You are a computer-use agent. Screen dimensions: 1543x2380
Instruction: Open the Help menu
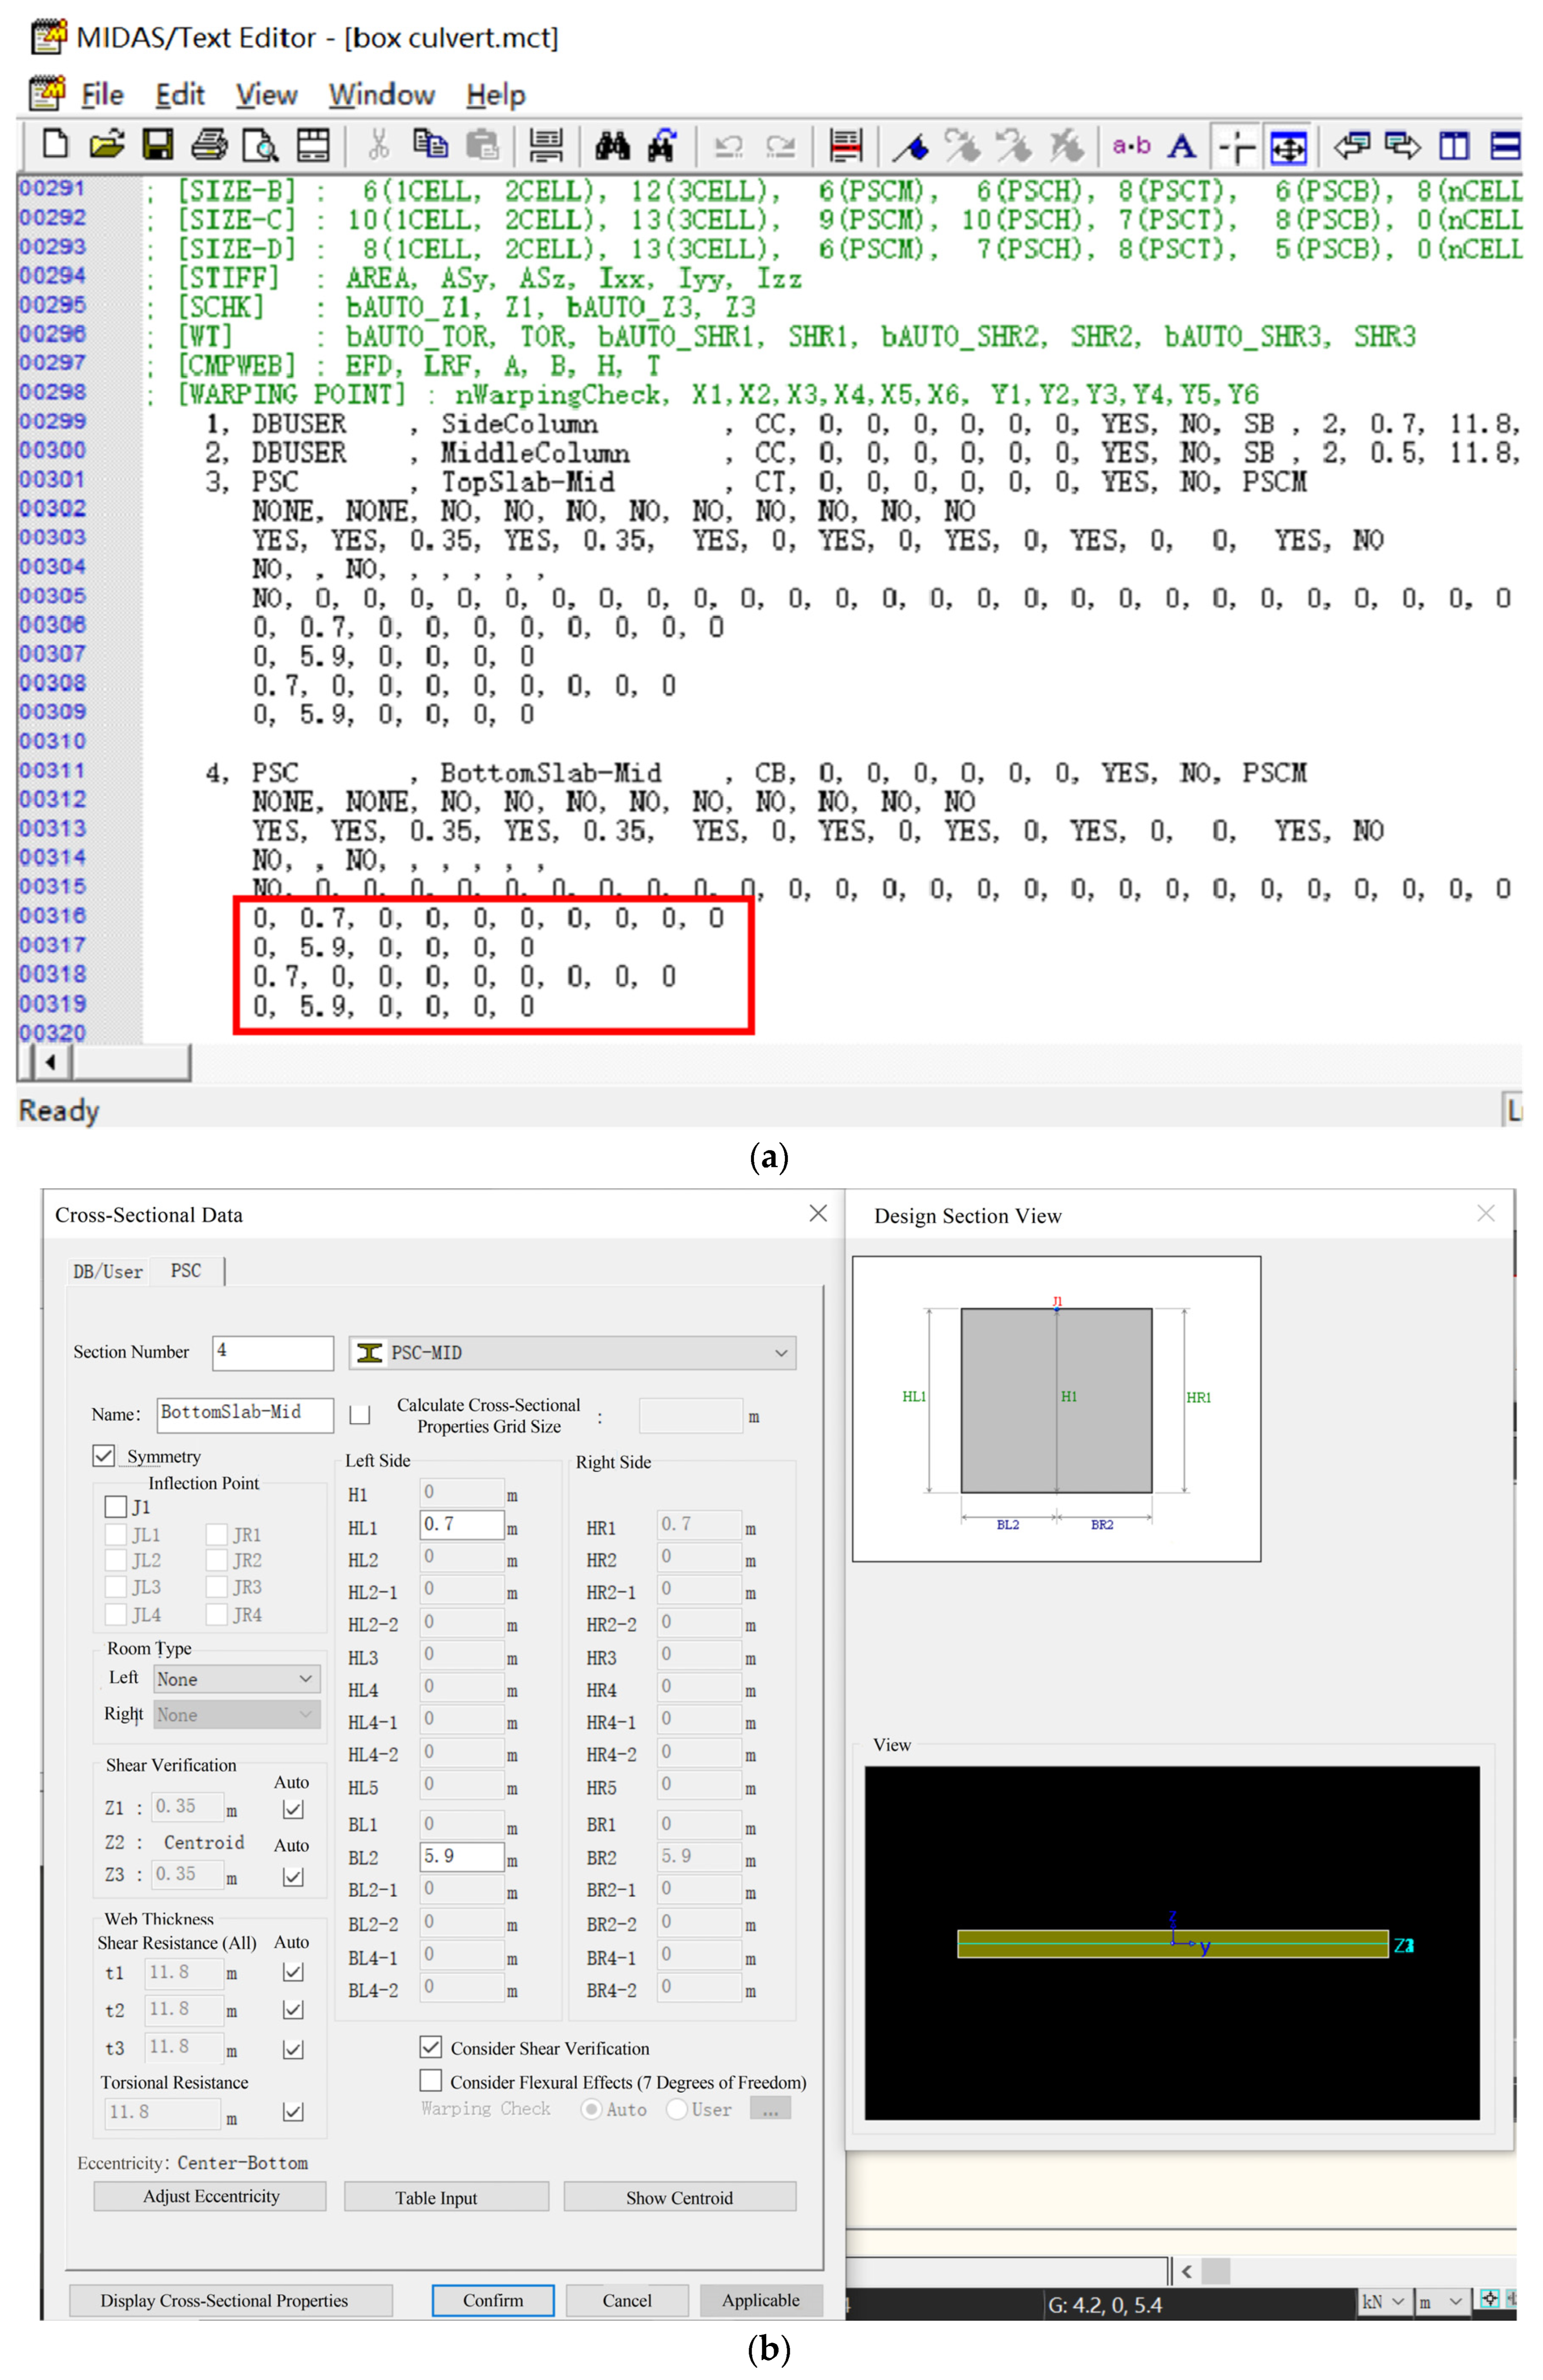tap(496, 94)
